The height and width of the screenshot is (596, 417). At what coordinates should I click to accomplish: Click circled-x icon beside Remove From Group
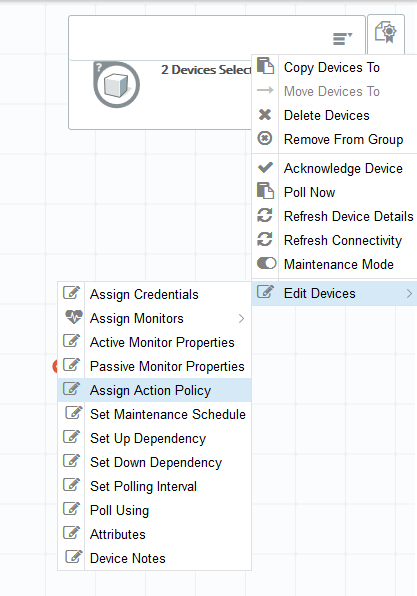coord(265,138)
